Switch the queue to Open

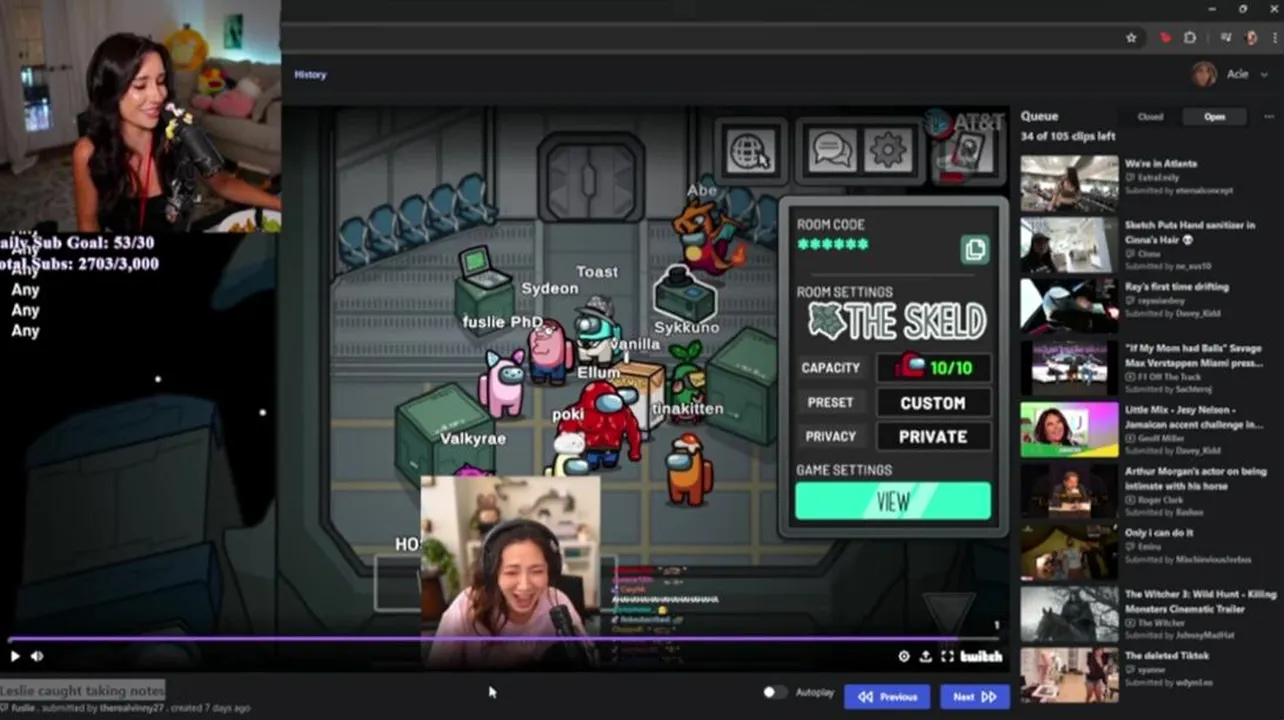[x=1214, y=117]
